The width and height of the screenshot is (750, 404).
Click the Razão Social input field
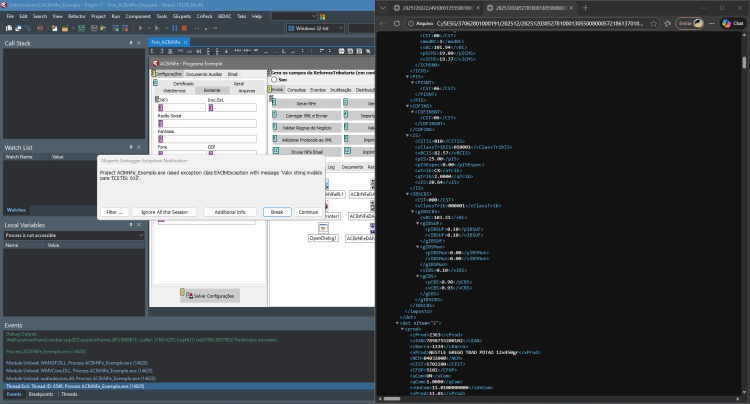tap(207, 123)
